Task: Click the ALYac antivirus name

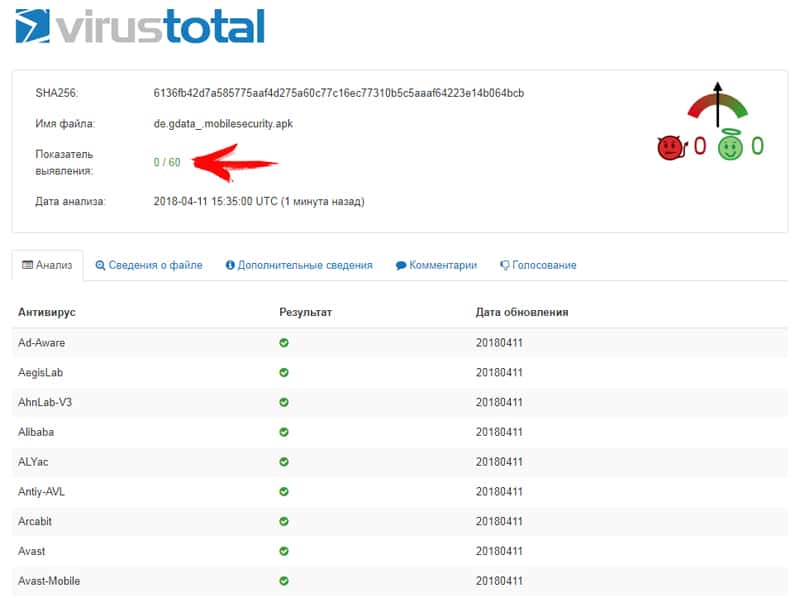Action: [33, 462]
